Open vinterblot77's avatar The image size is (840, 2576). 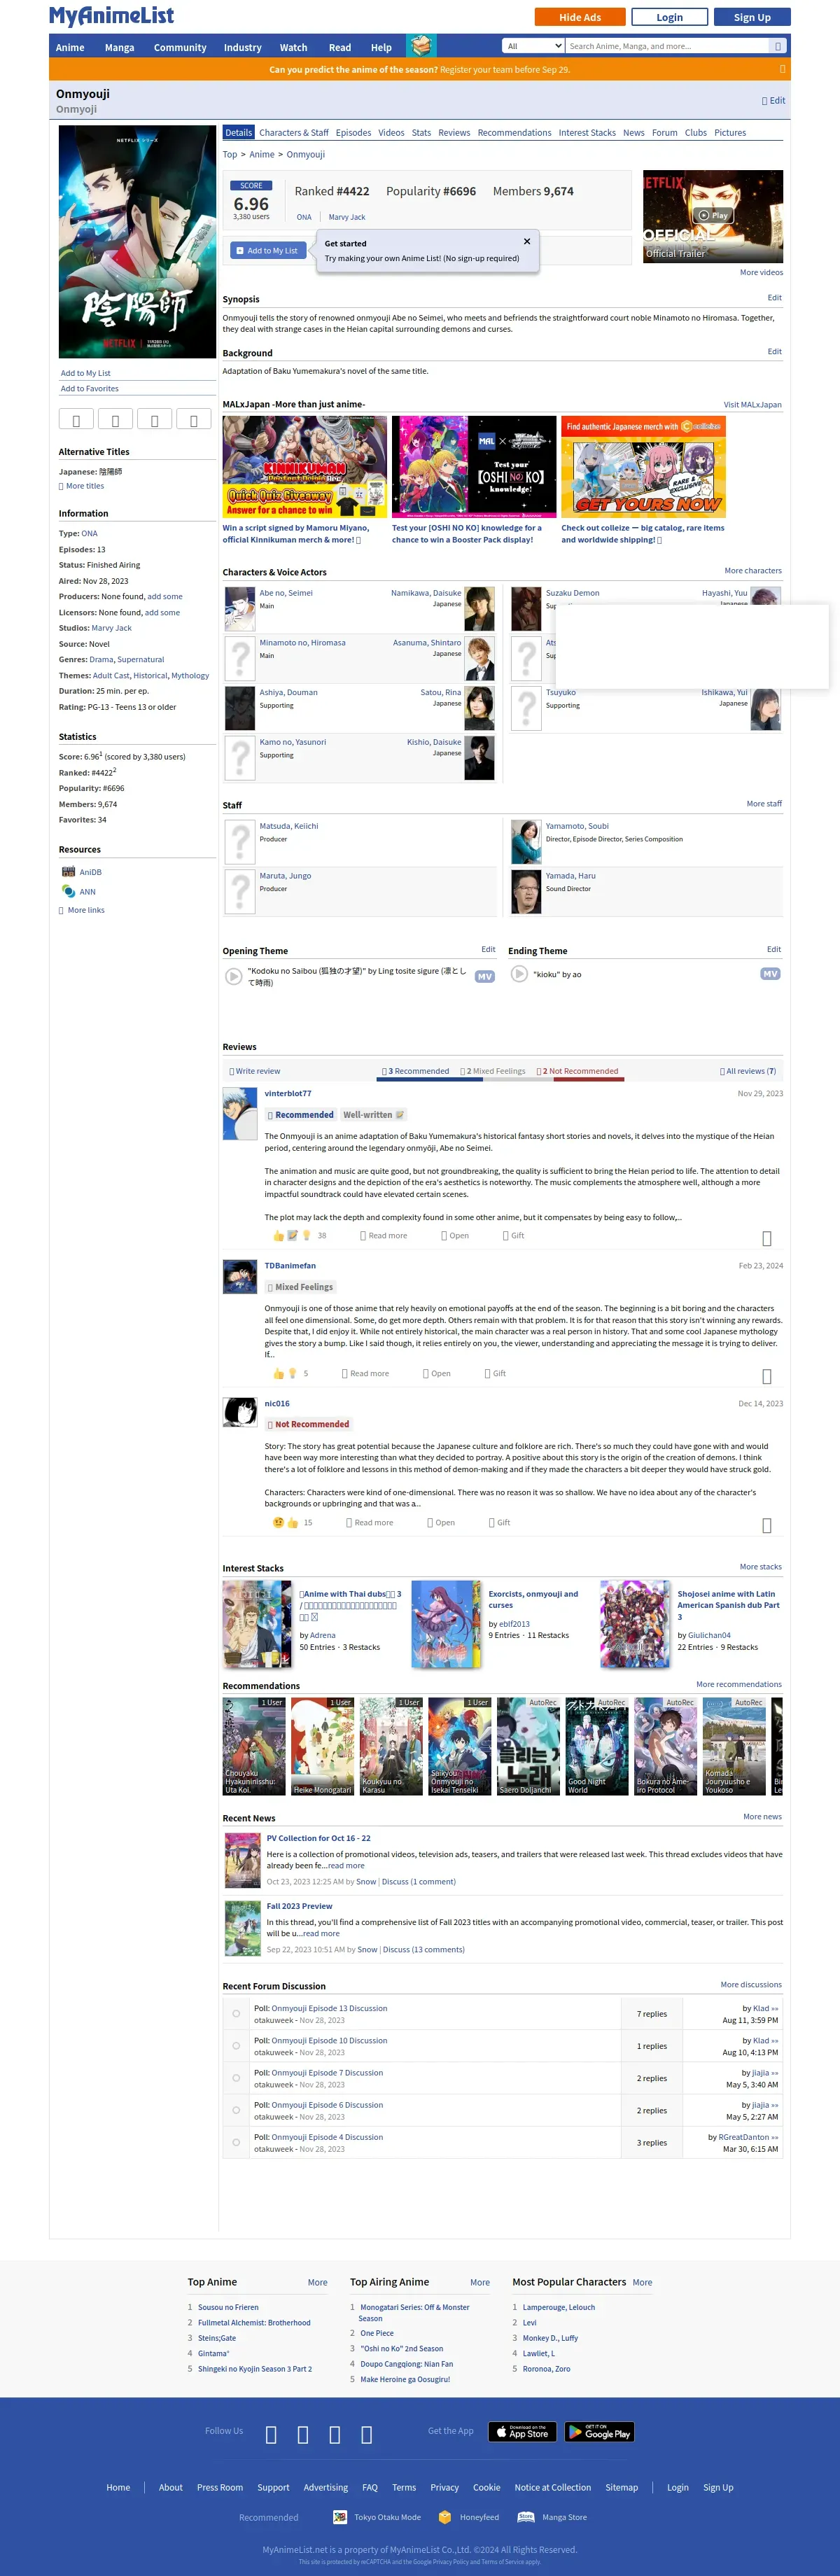point(240,1114)
